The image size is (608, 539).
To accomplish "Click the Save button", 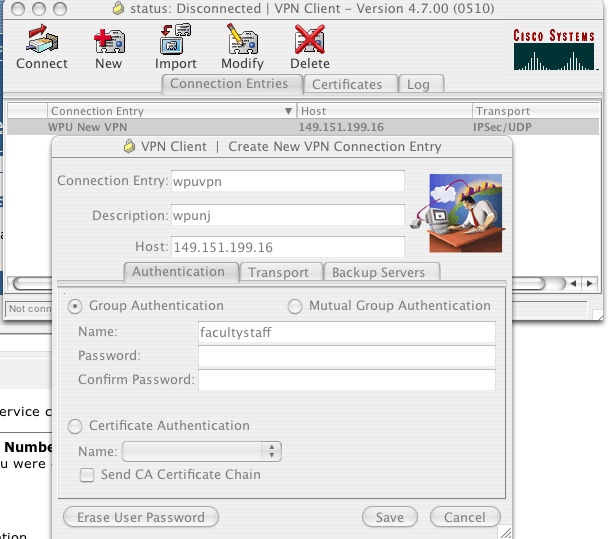I will coord(390,517).
